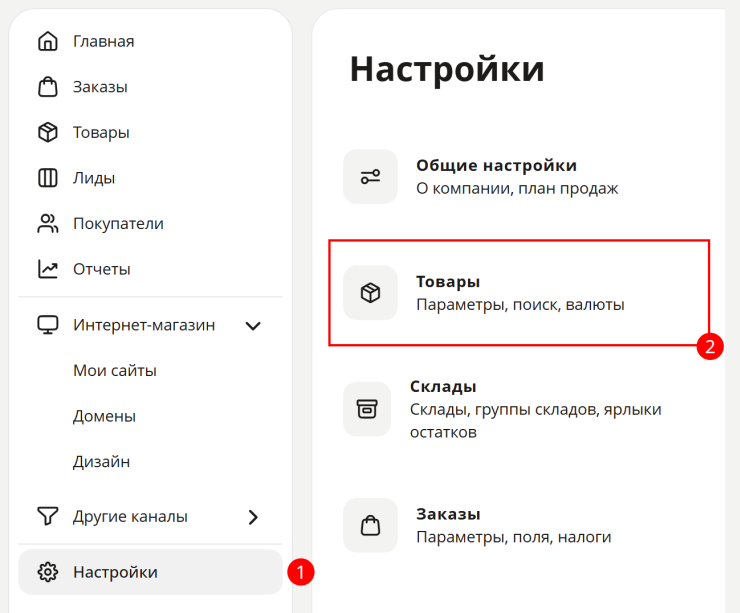Select Интернет-магазин menu label
This screenshot has height=613, width=740.
pyautogui.click(x=144, y=325)
